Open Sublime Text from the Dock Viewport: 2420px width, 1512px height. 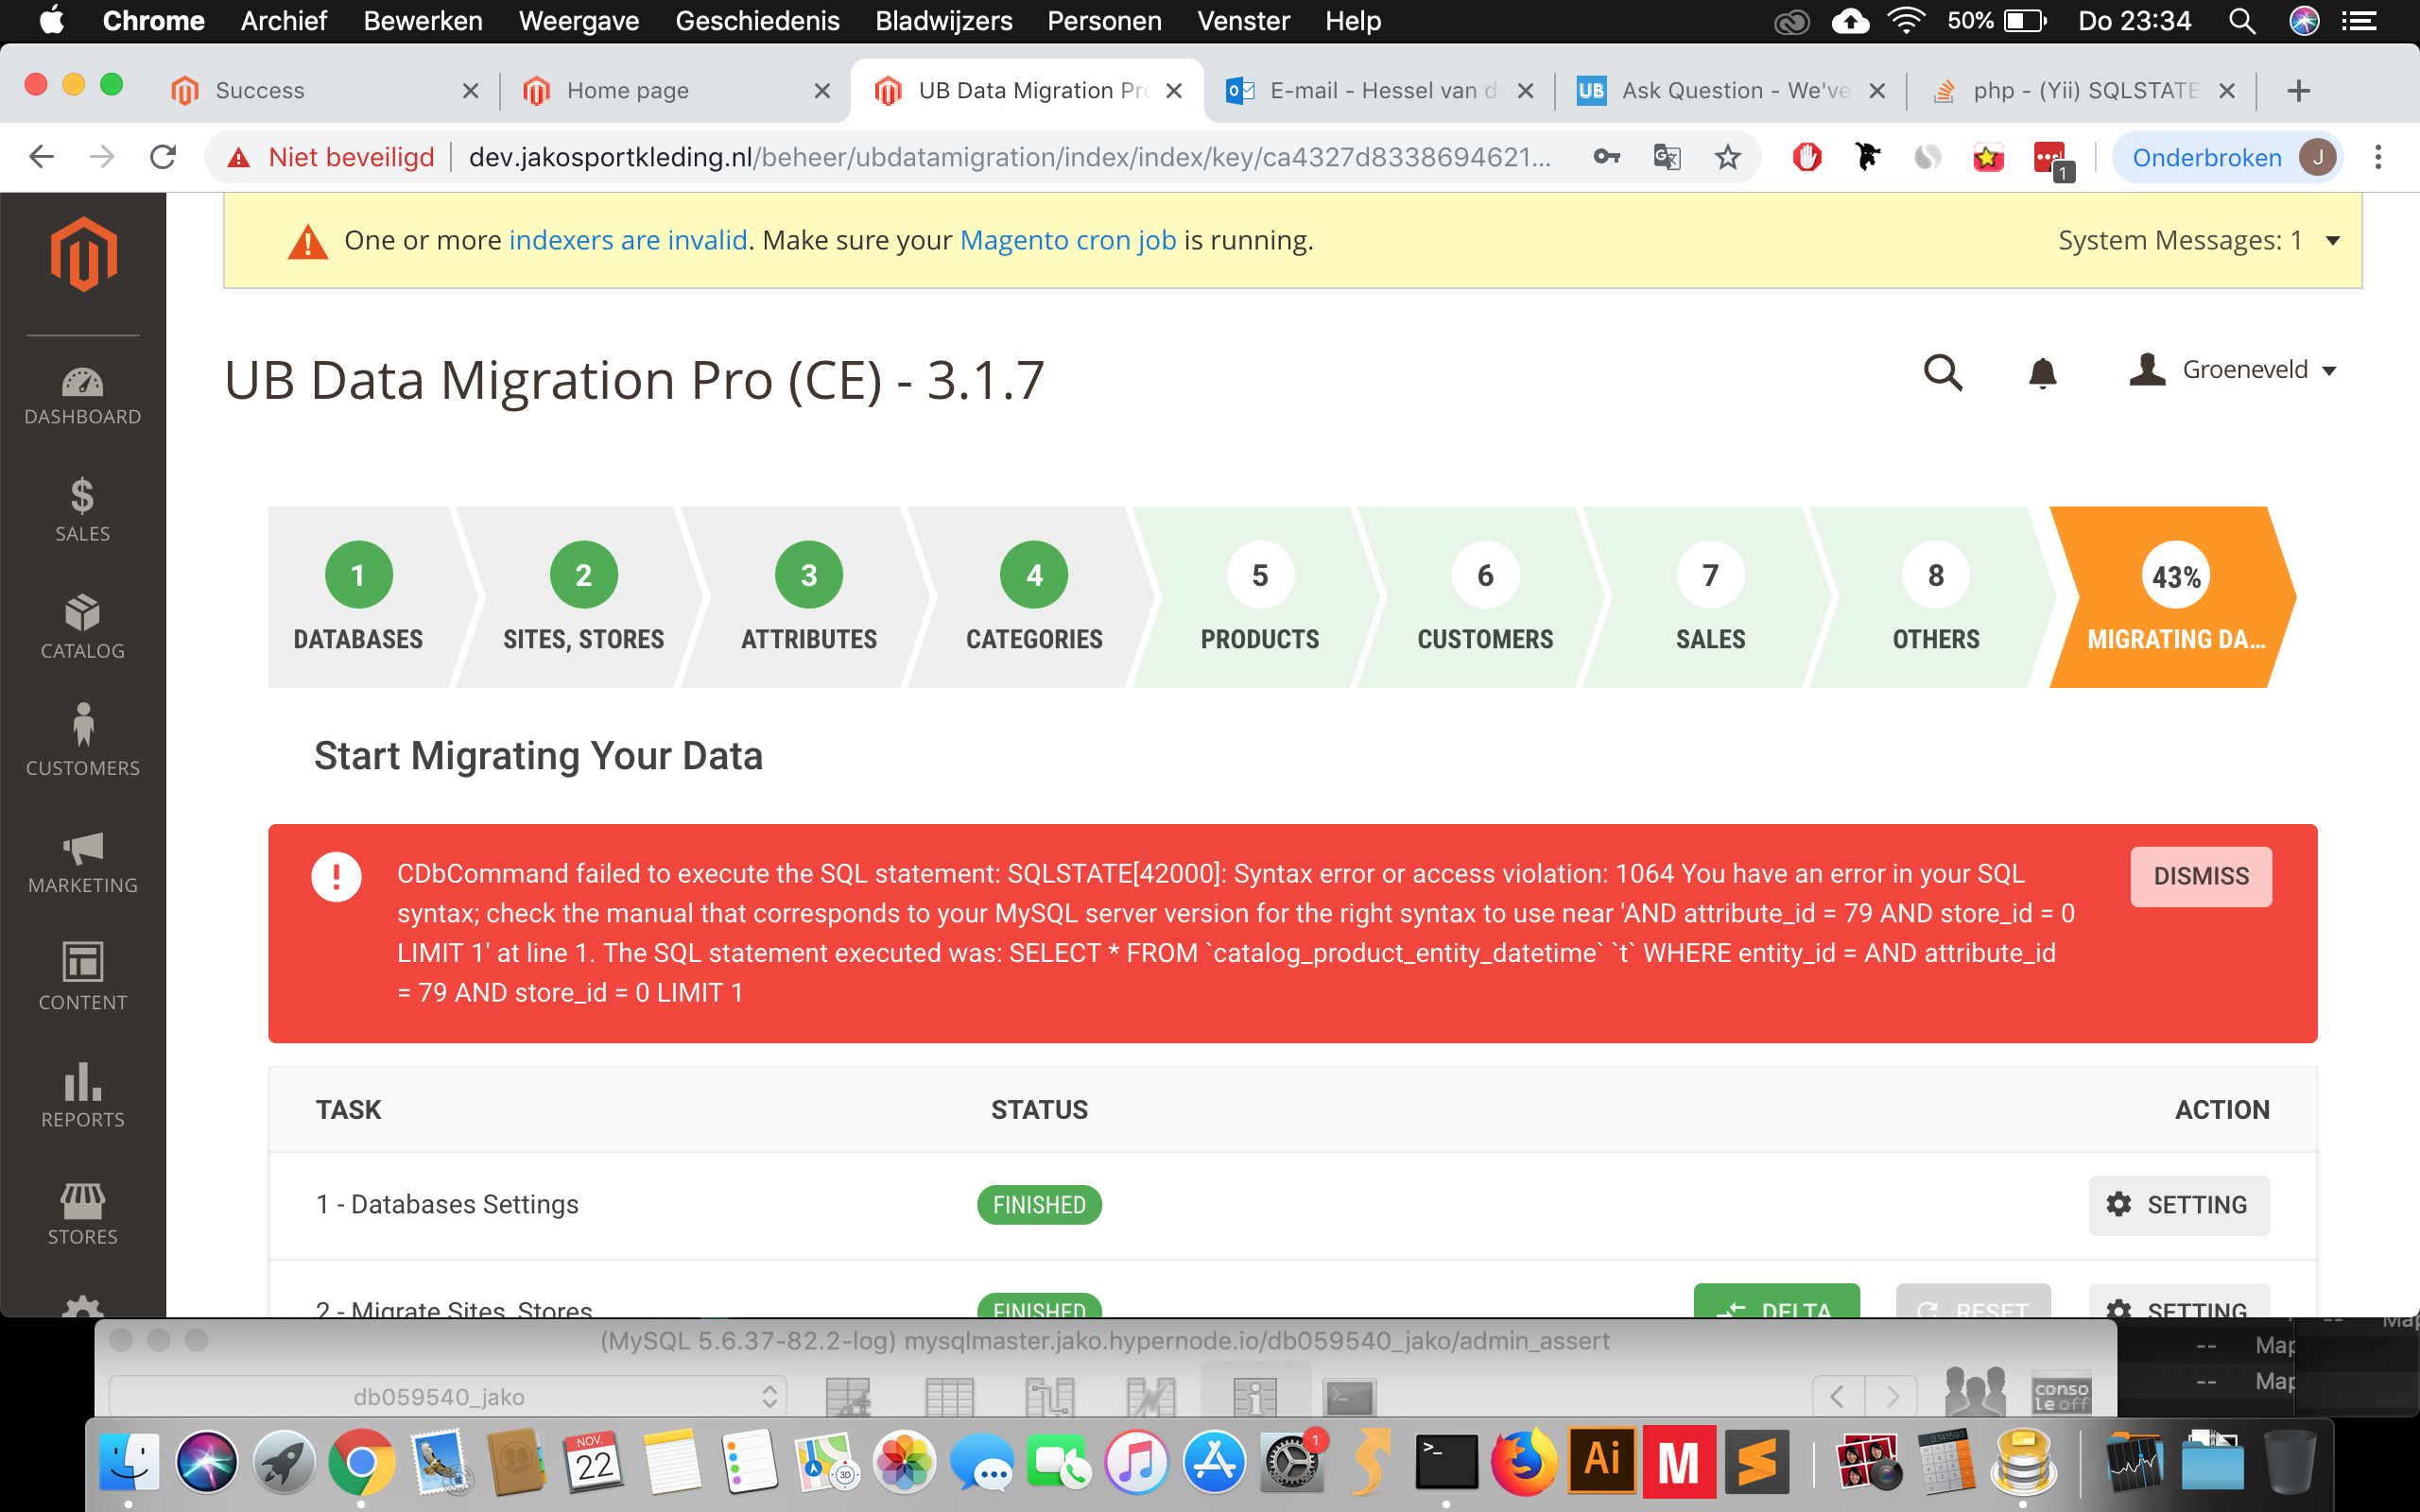1756,1462
